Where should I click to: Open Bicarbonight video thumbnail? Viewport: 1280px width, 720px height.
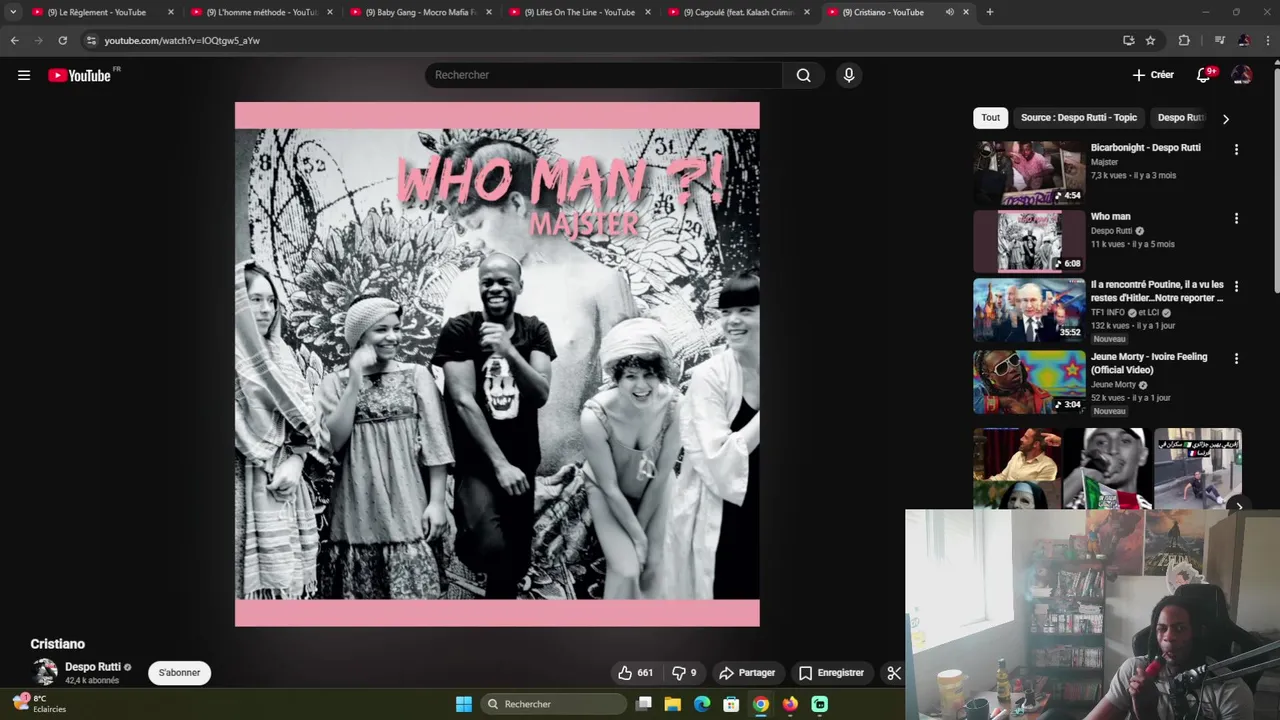(1029, 172)
